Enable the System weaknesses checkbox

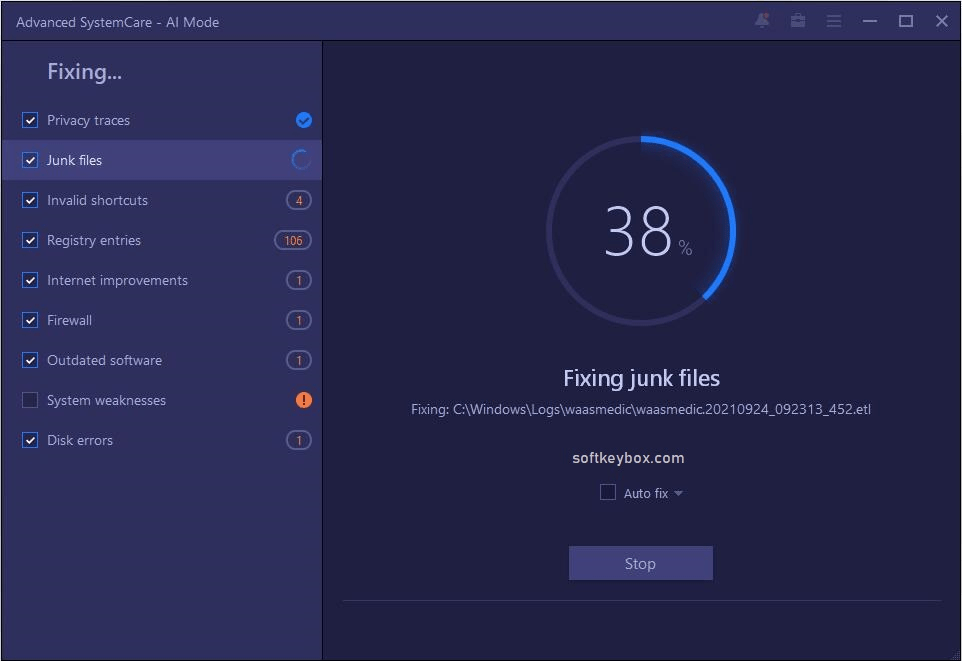pos(30,400)
